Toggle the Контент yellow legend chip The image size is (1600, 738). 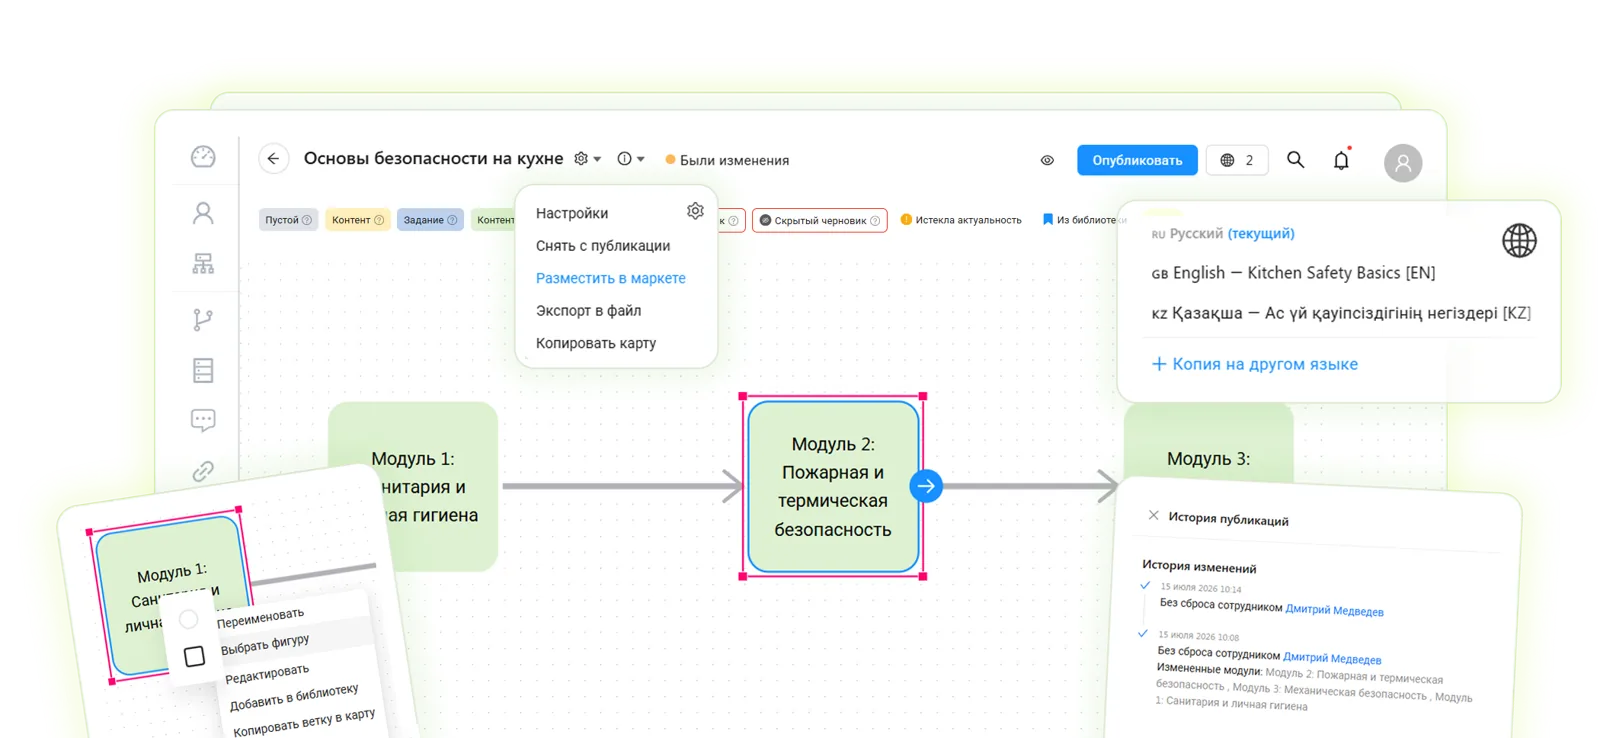tap(357, 220)
